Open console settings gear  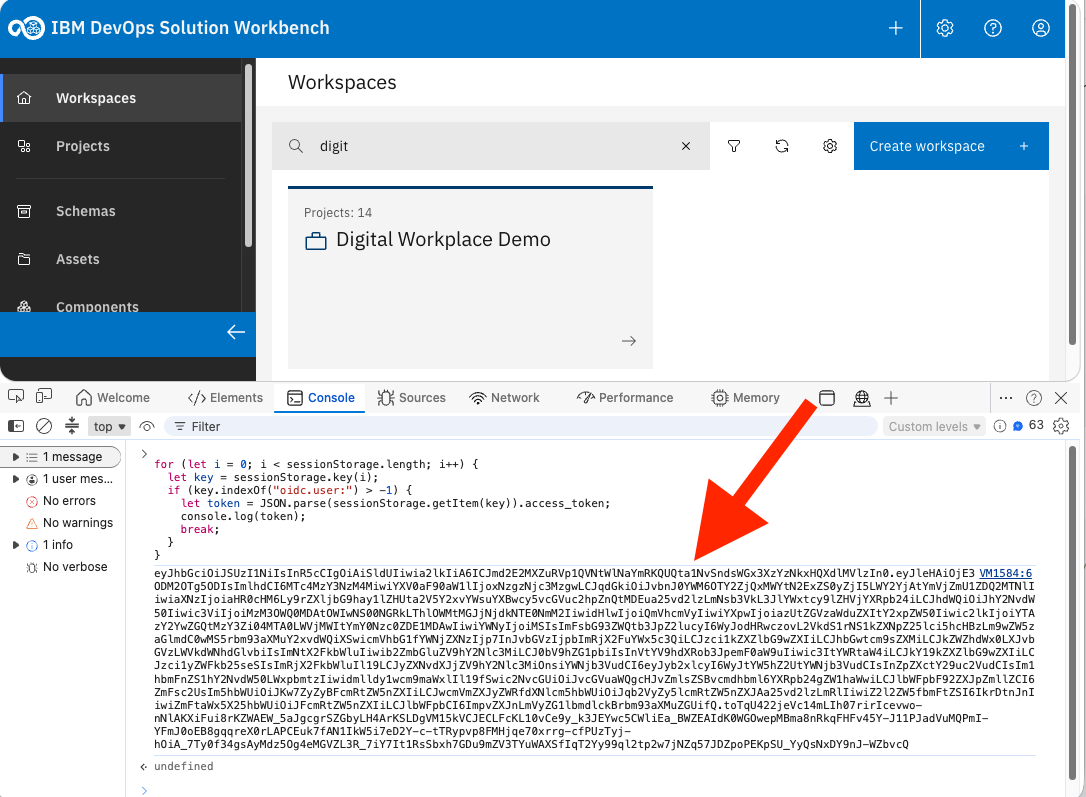[1061, 426]
